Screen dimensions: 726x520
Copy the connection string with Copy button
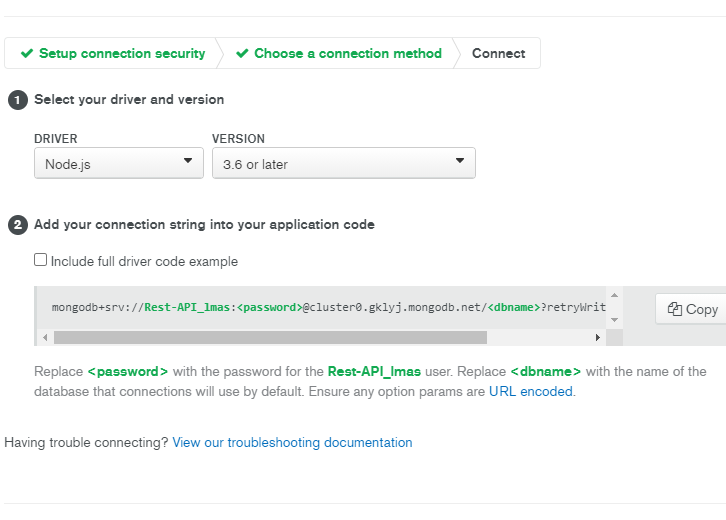692,309
